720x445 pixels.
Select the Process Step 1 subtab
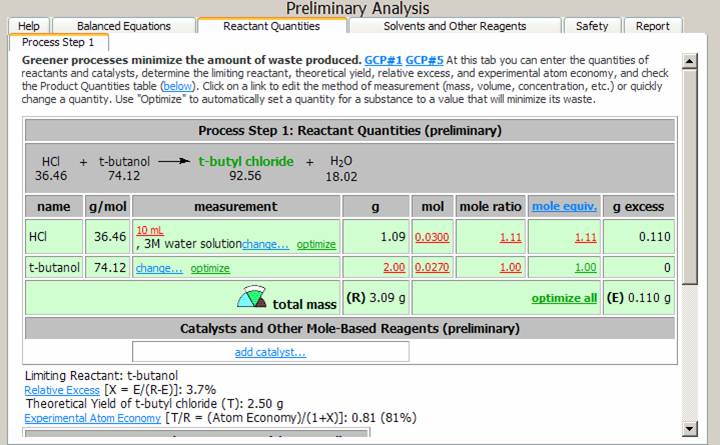[x=57, y=42]
